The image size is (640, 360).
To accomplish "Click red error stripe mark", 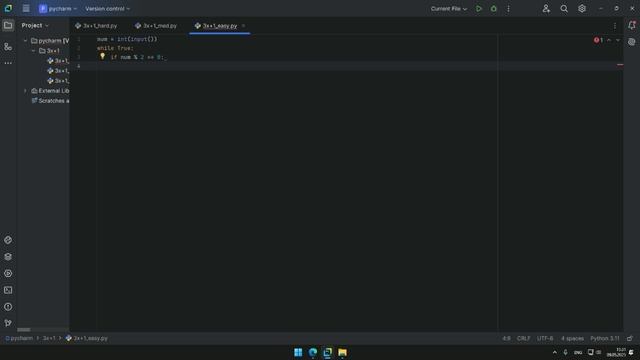I will click(620, 65).
